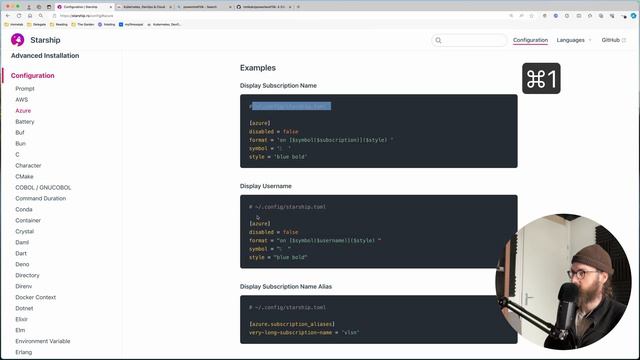The width and height of the screenshot is (640, 360).
Task: Click the "Display Subscription Name Alias" heading
Action: 286,287
